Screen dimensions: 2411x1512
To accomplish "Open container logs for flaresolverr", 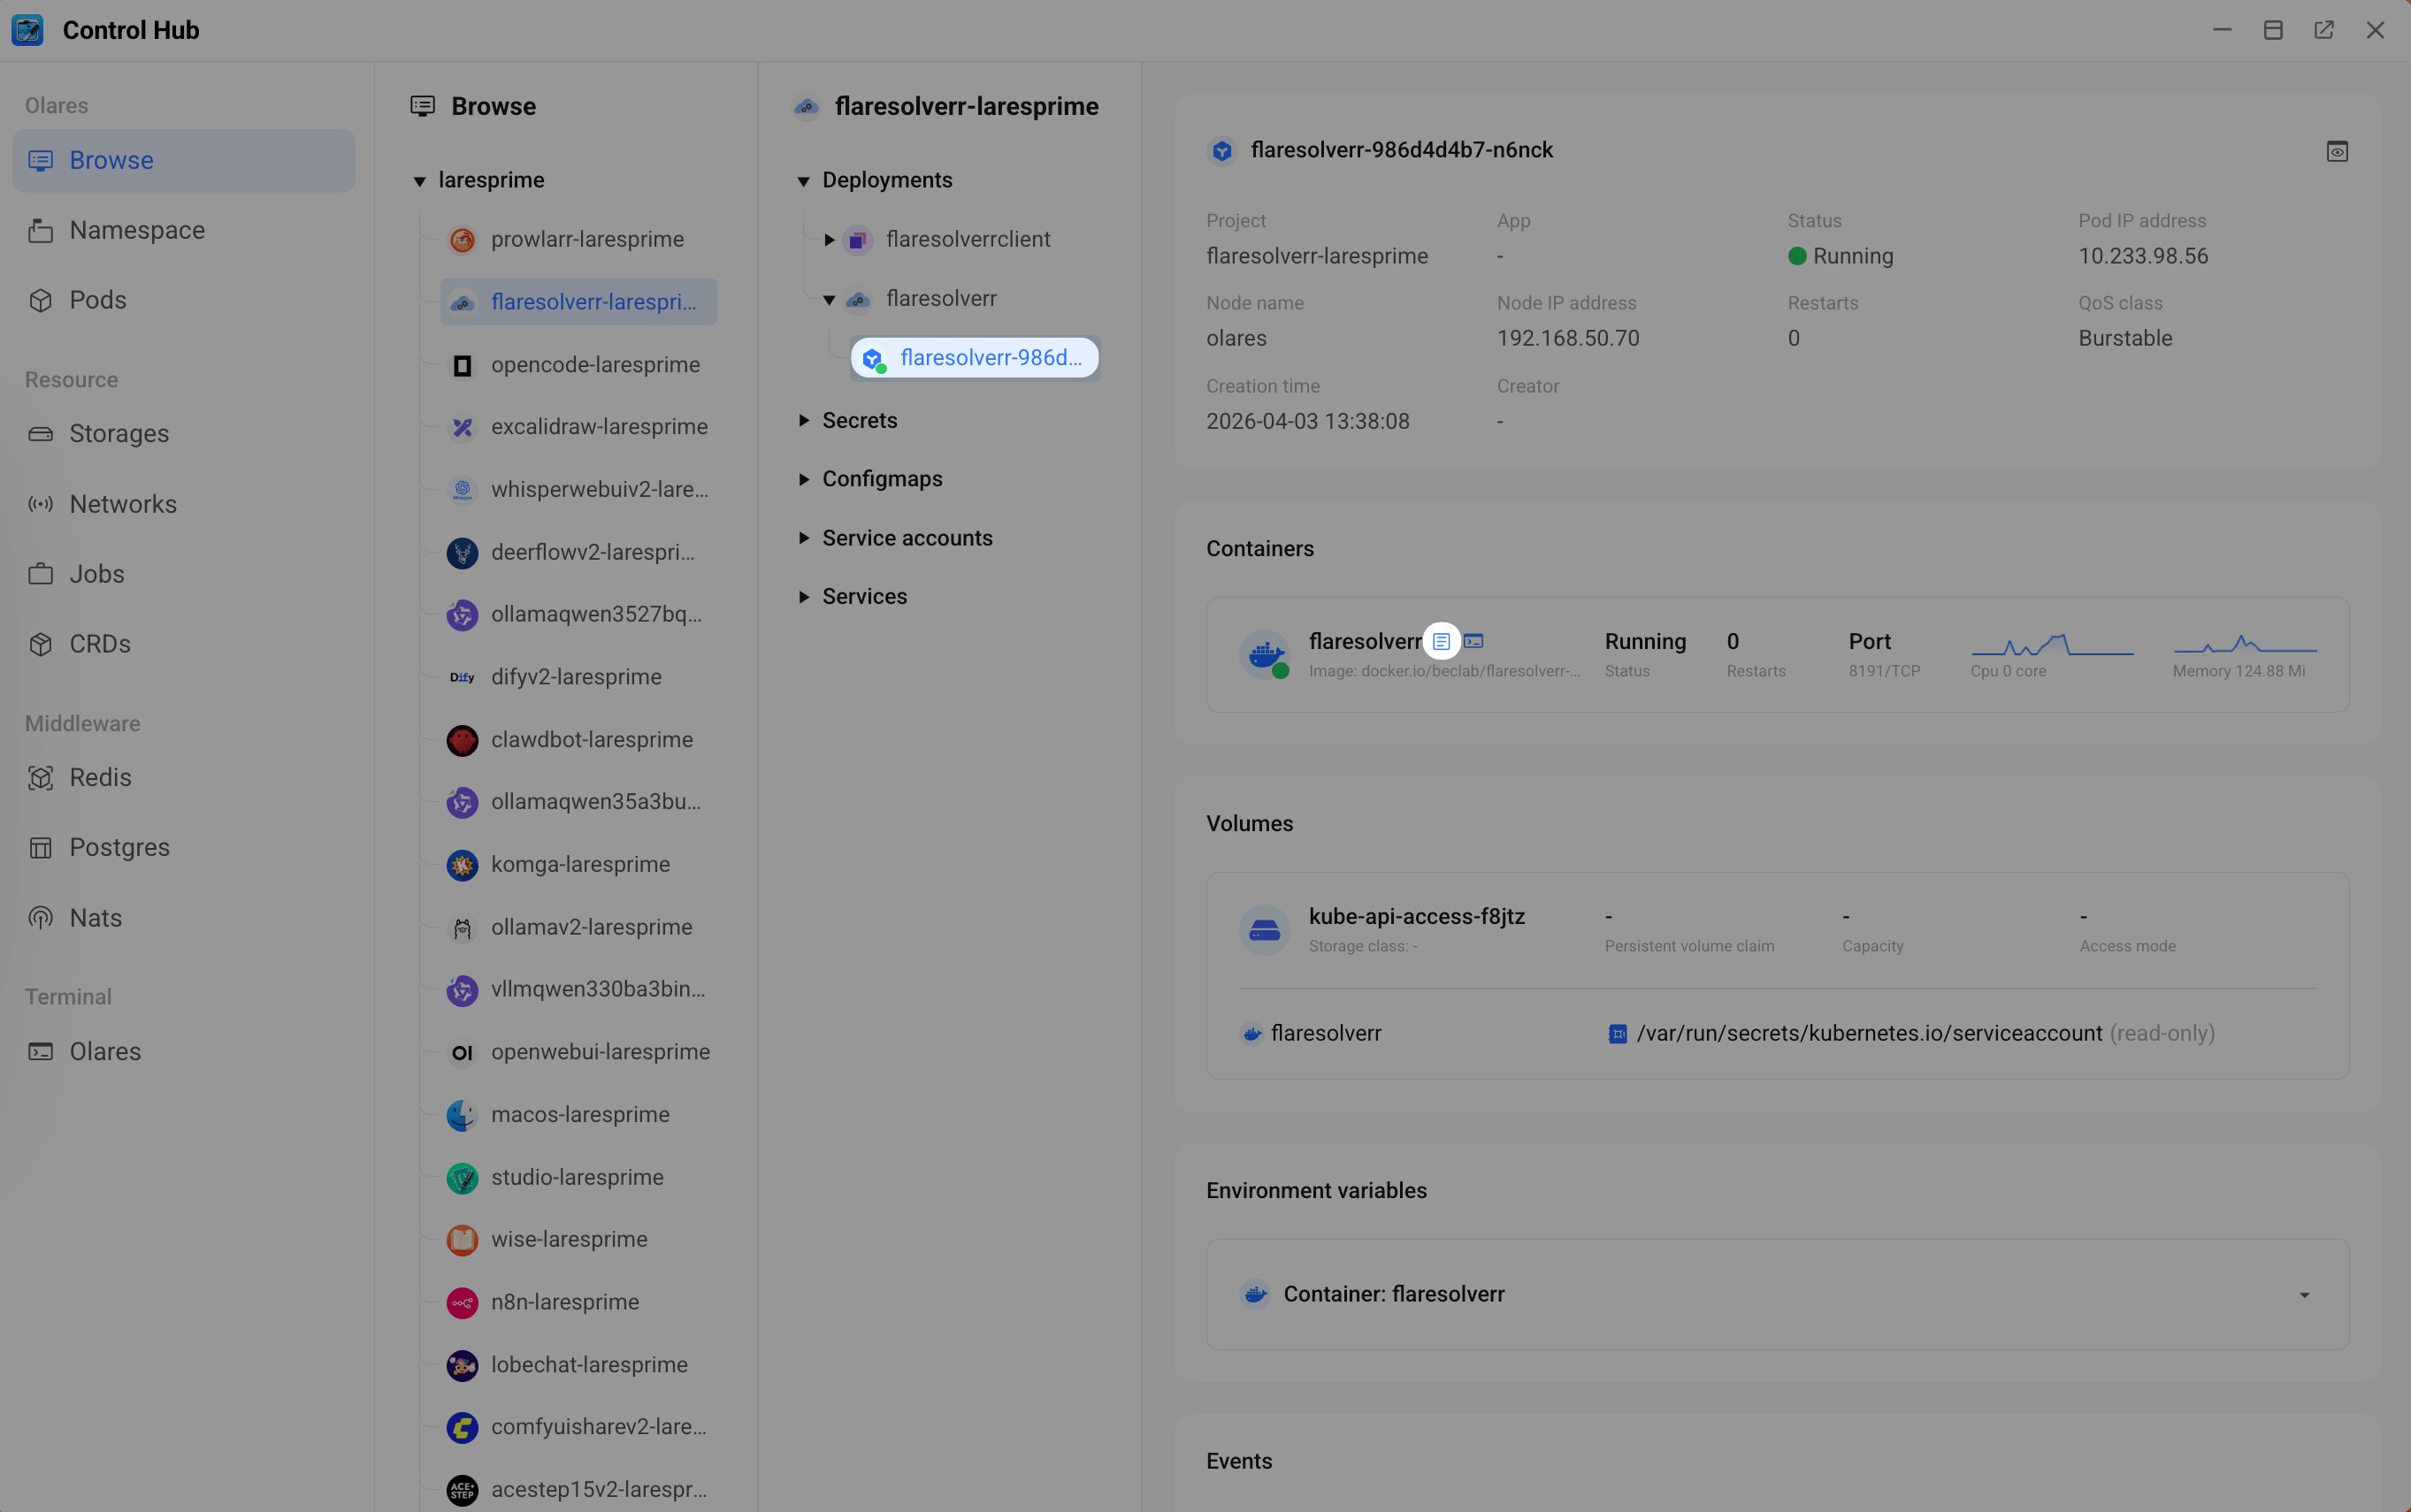I will (1441, 641).
